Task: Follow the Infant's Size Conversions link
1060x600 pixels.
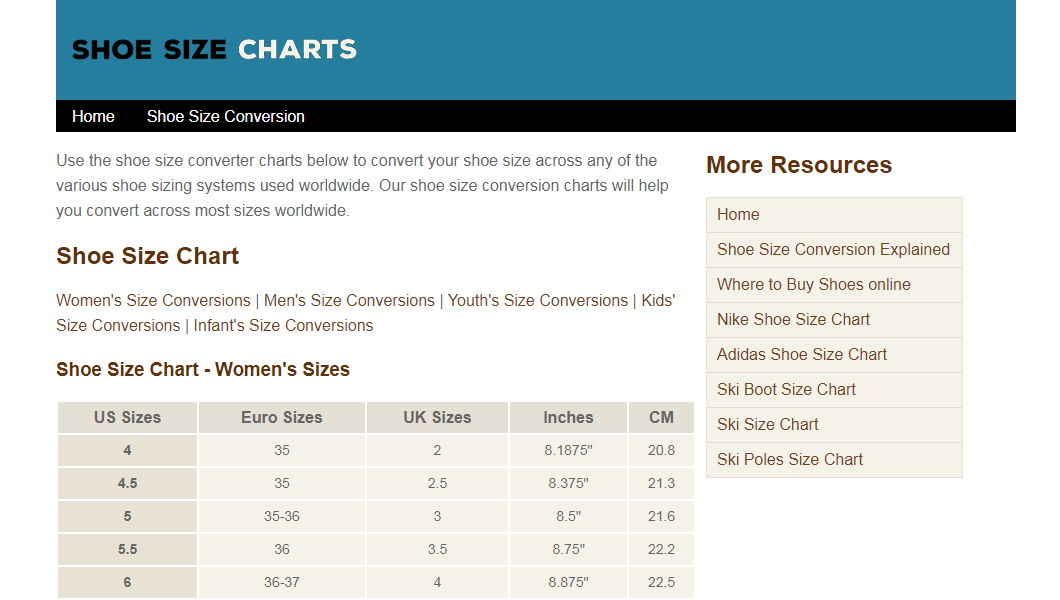Action: [283, 325]
